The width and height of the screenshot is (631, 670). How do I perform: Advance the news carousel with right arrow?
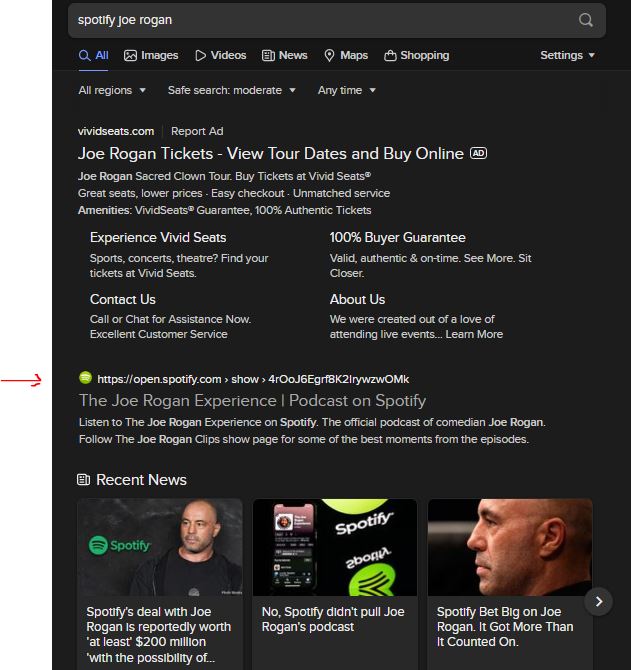(599, 602)
